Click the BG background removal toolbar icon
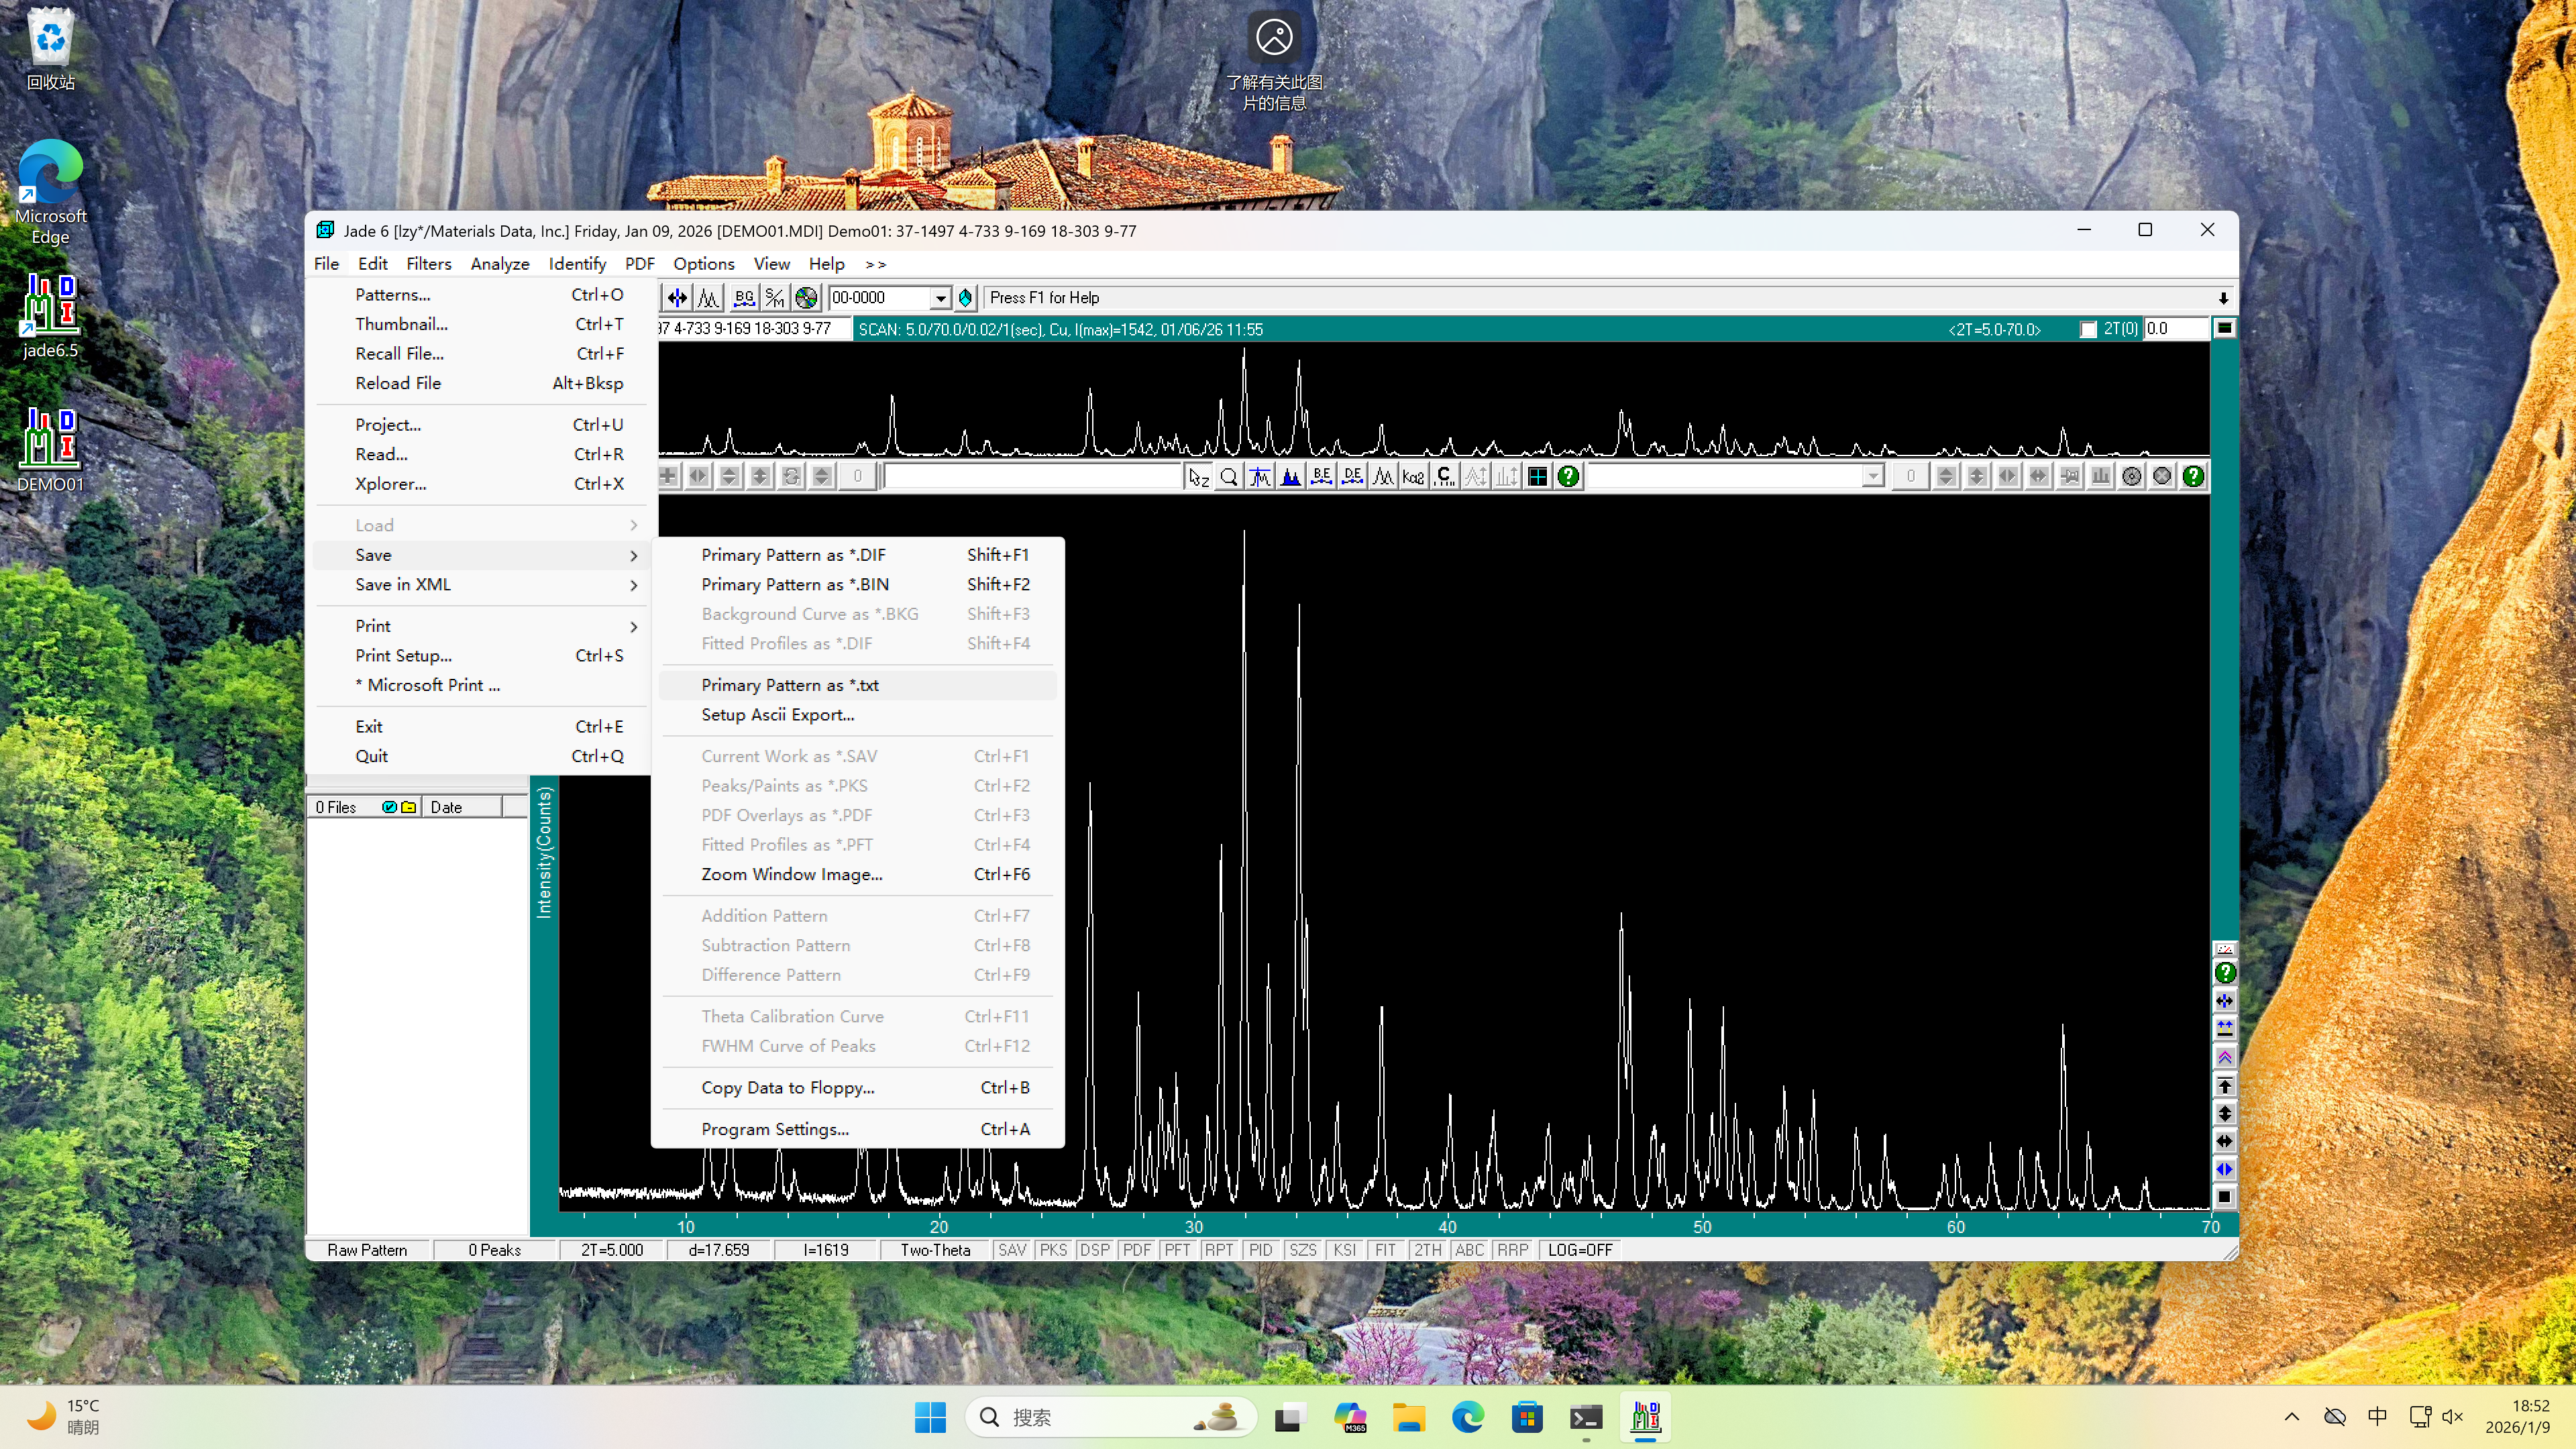 744,297
